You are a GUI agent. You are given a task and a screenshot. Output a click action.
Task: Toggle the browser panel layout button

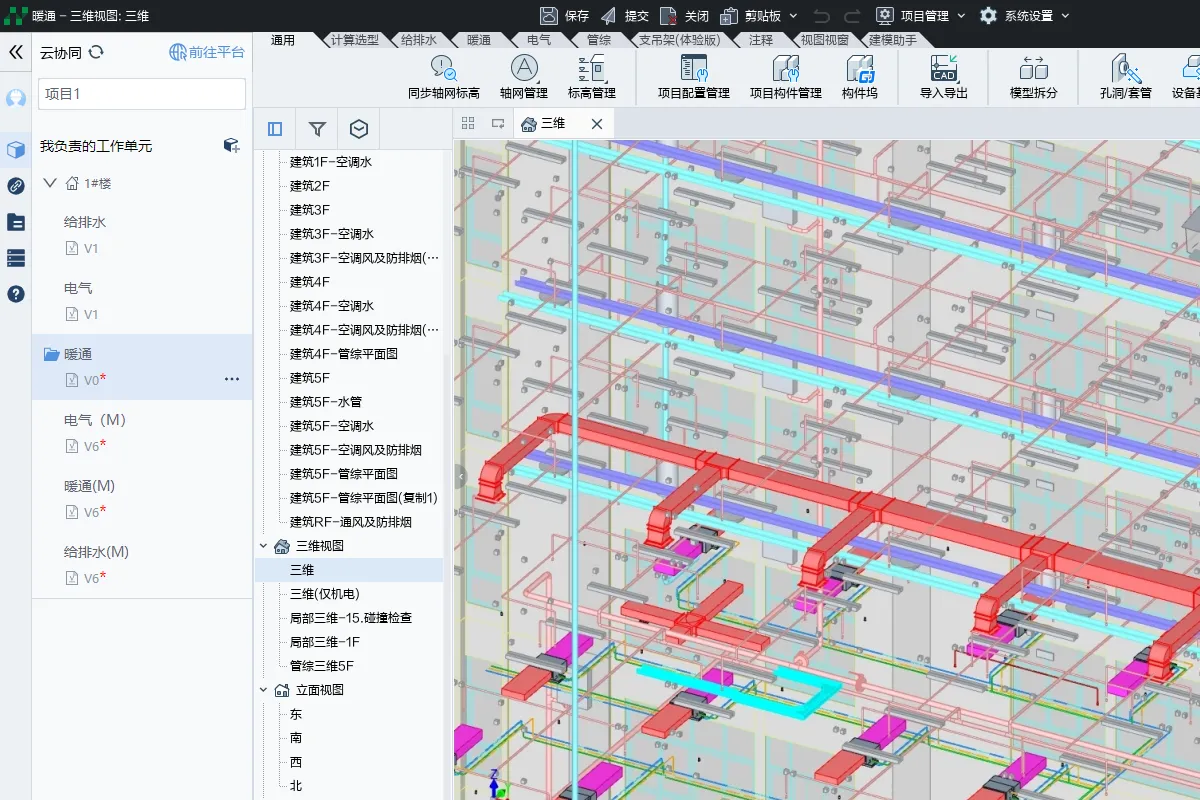tap(275, 129)
